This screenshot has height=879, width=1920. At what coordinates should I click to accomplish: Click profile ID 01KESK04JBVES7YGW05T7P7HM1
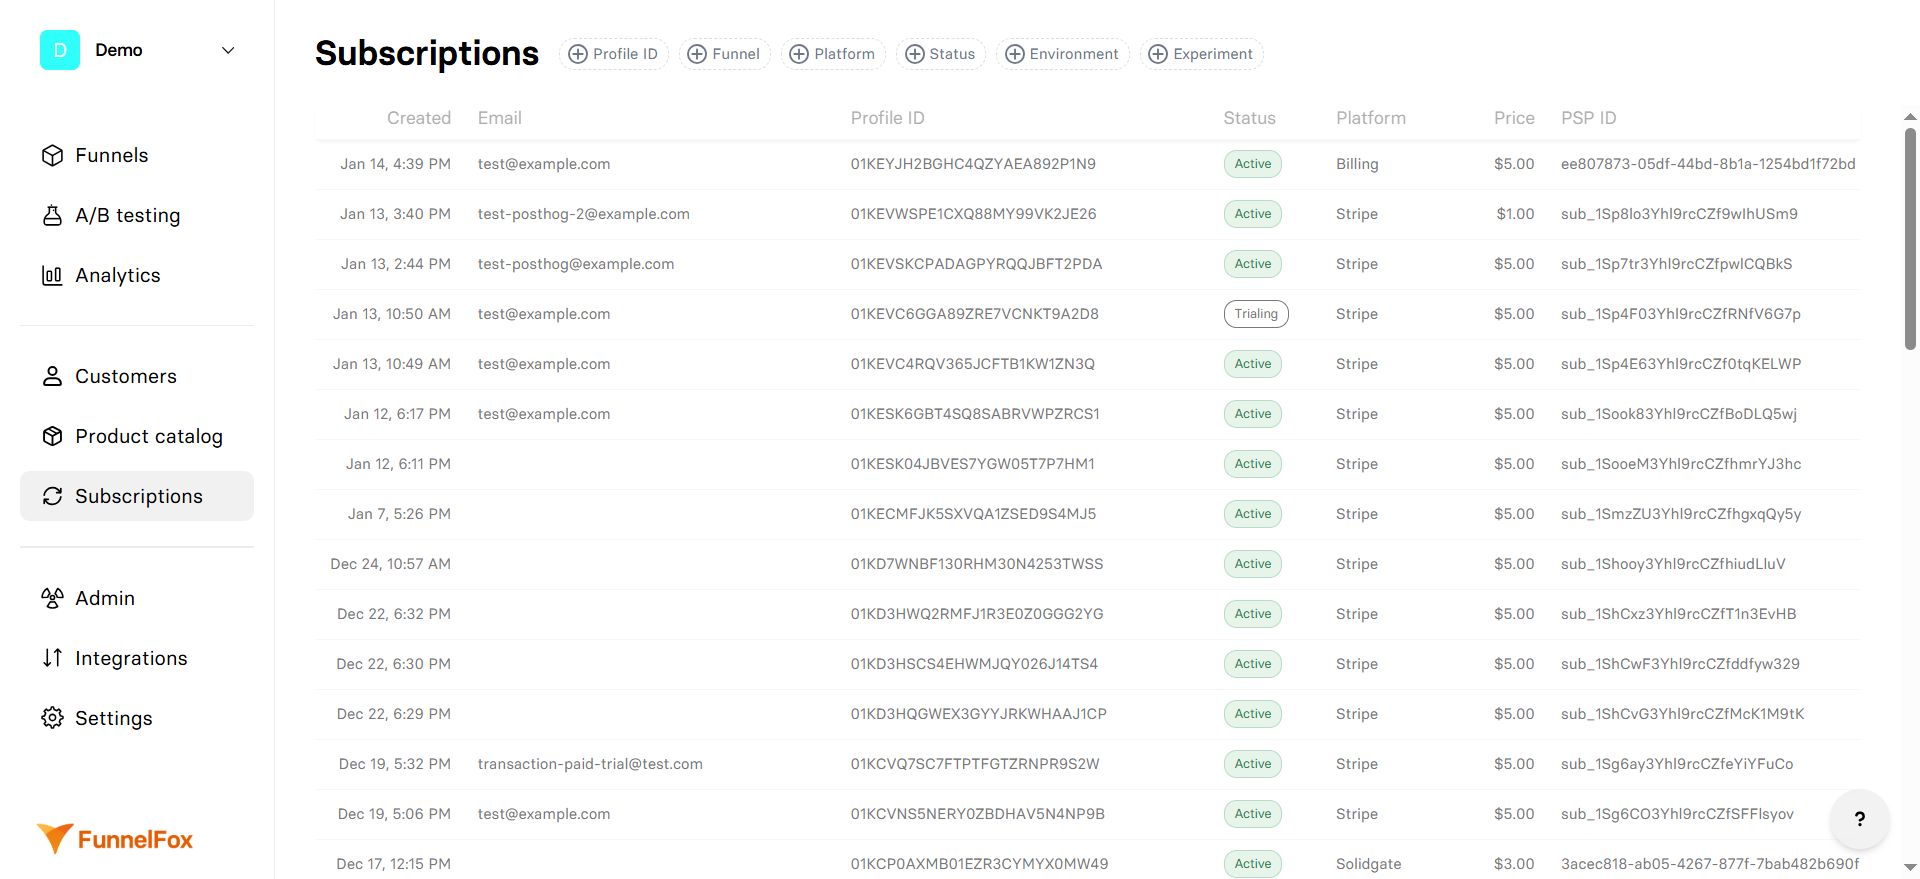(973, 464)
